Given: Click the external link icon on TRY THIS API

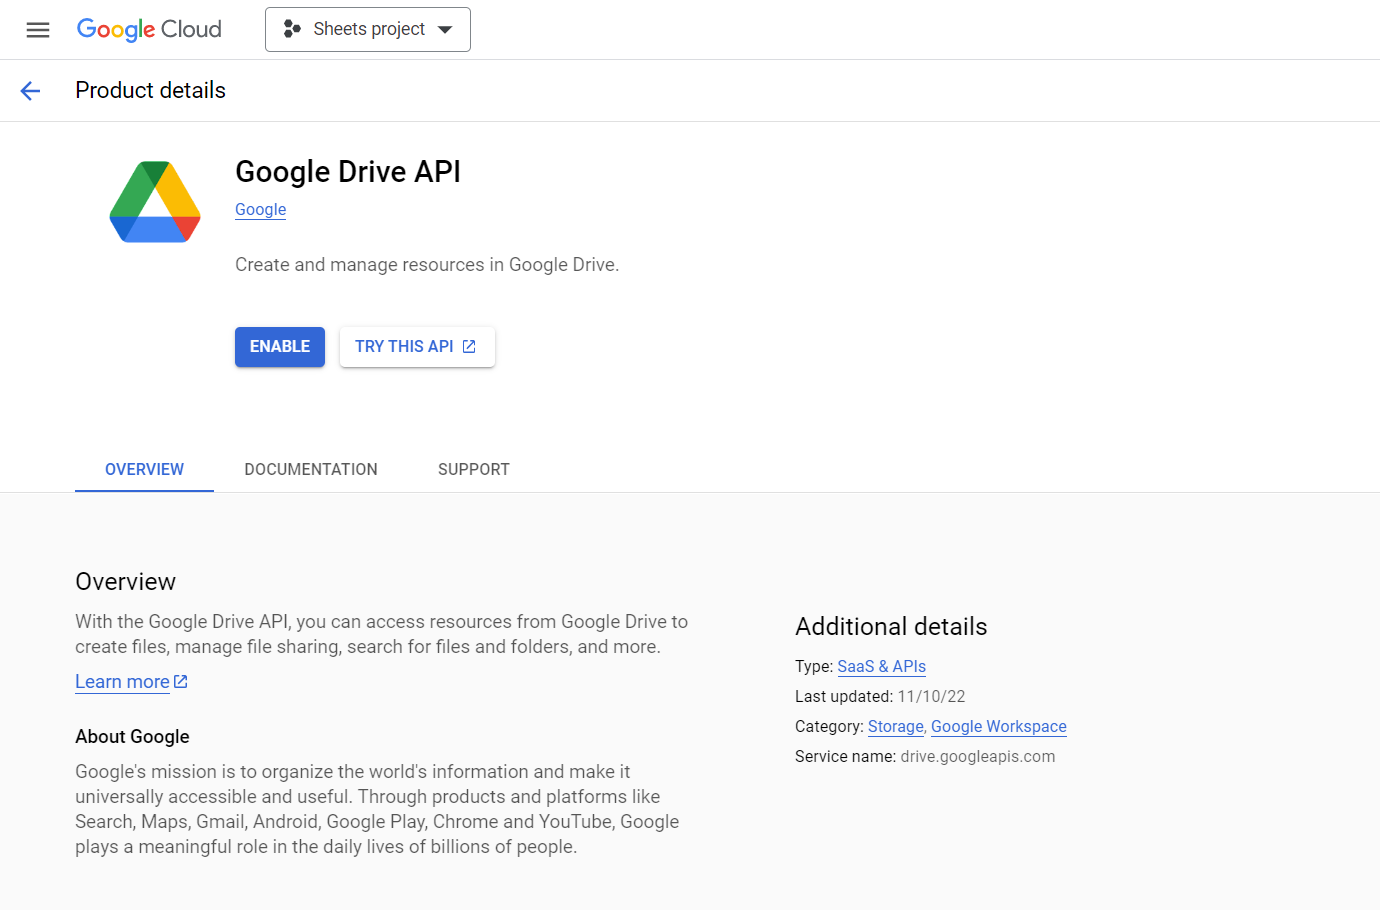Looking at the screenshot, I should click(469, 346).
